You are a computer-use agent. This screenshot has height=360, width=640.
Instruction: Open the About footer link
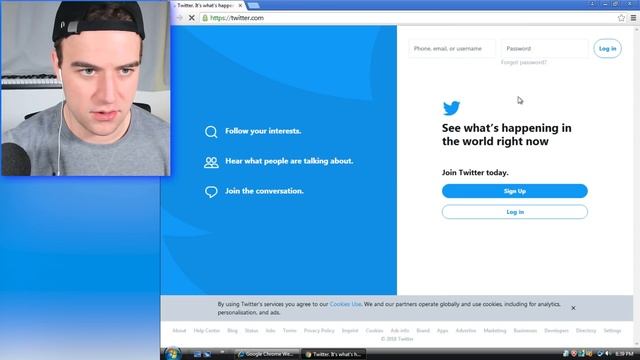(179, 331)
